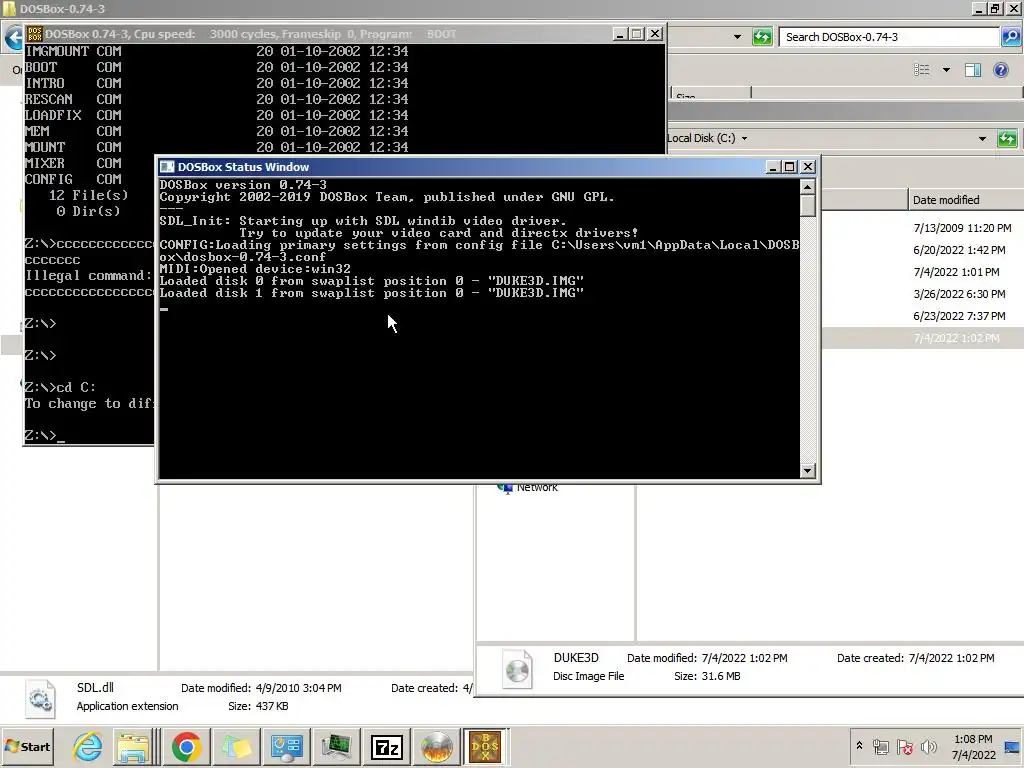Open Windows Explorer folder icon in taskbar

[x=133, y=747]
